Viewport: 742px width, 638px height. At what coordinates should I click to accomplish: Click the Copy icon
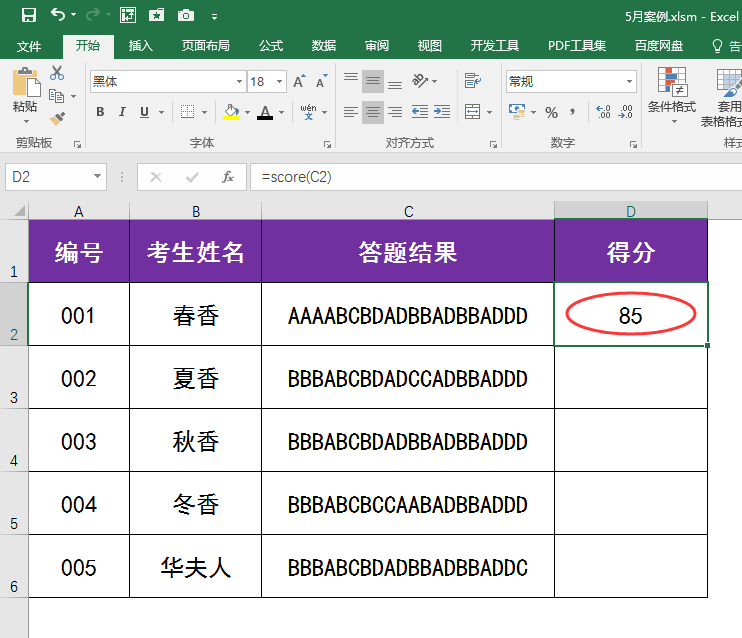(x=56, y=96)
